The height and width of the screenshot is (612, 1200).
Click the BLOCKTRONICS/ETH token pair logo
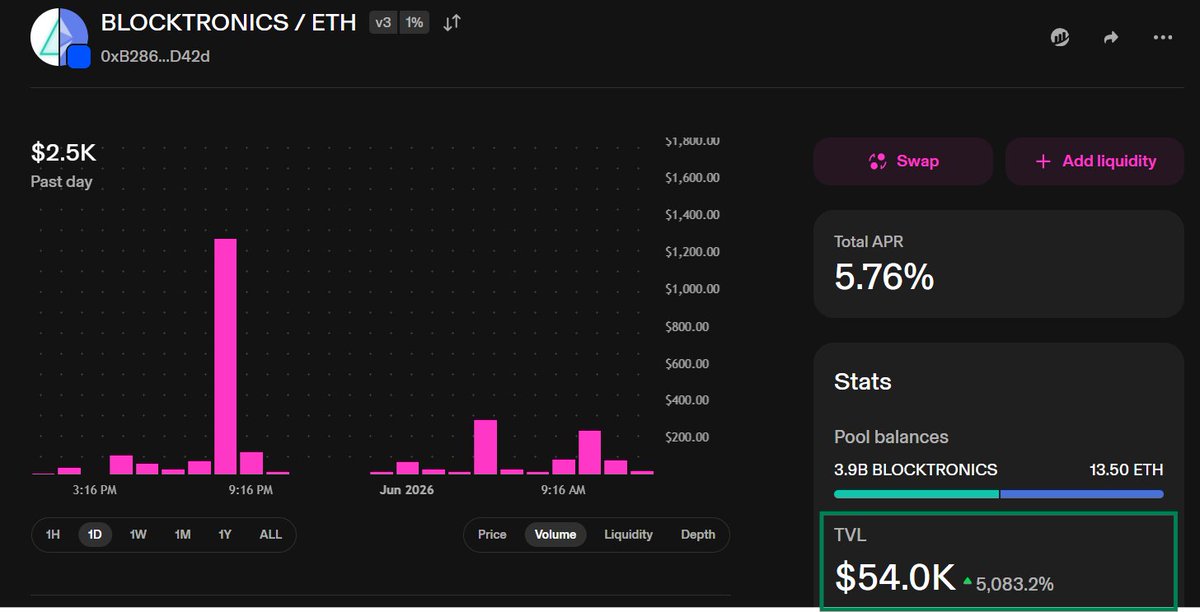[59, 36]
